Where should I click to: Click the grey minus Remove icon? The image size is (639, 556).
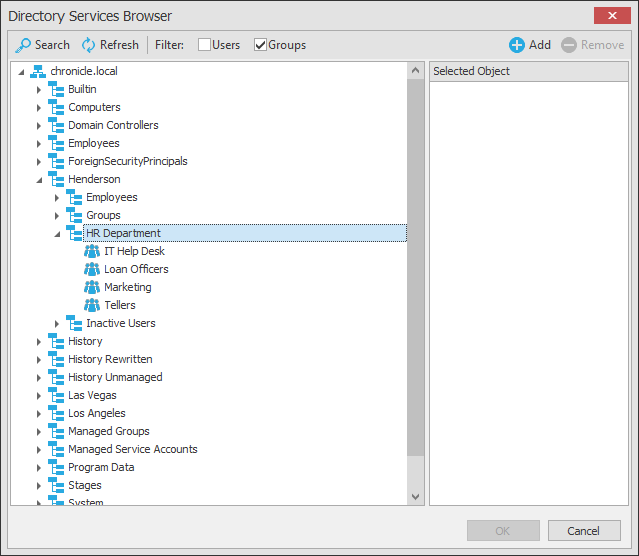pos(568,45)
